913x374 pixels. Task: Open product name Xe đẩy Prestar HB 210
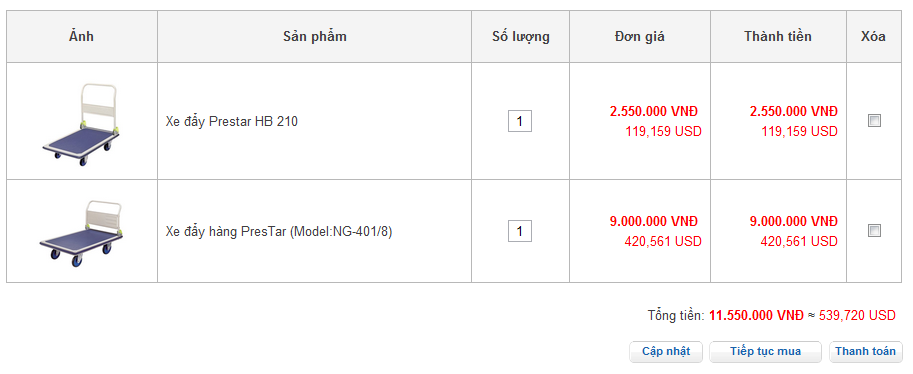(232, 122)
